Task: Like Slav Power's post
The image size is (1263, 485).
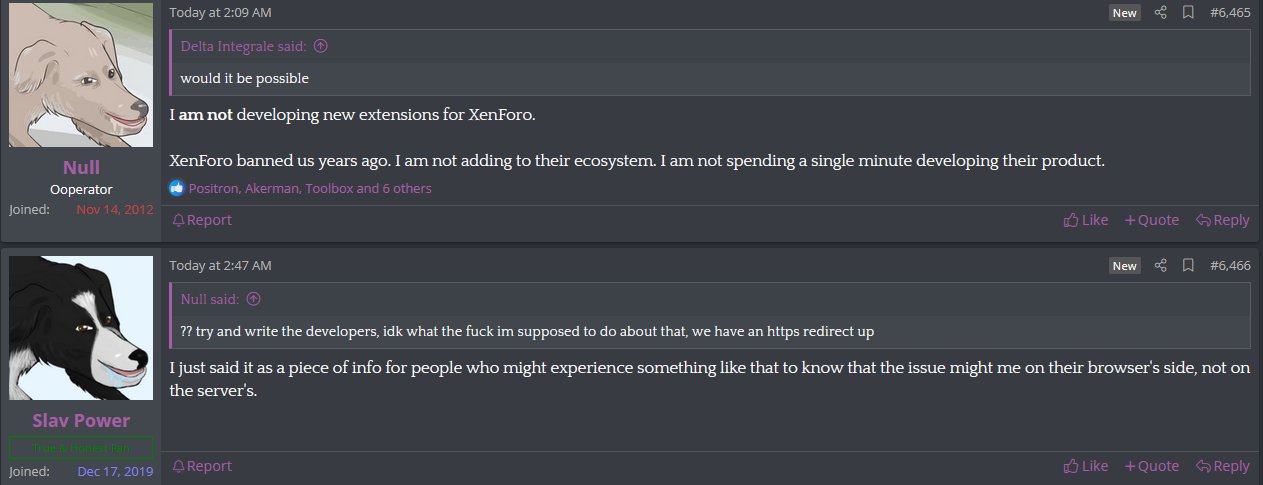Action: coord(1086,466)
